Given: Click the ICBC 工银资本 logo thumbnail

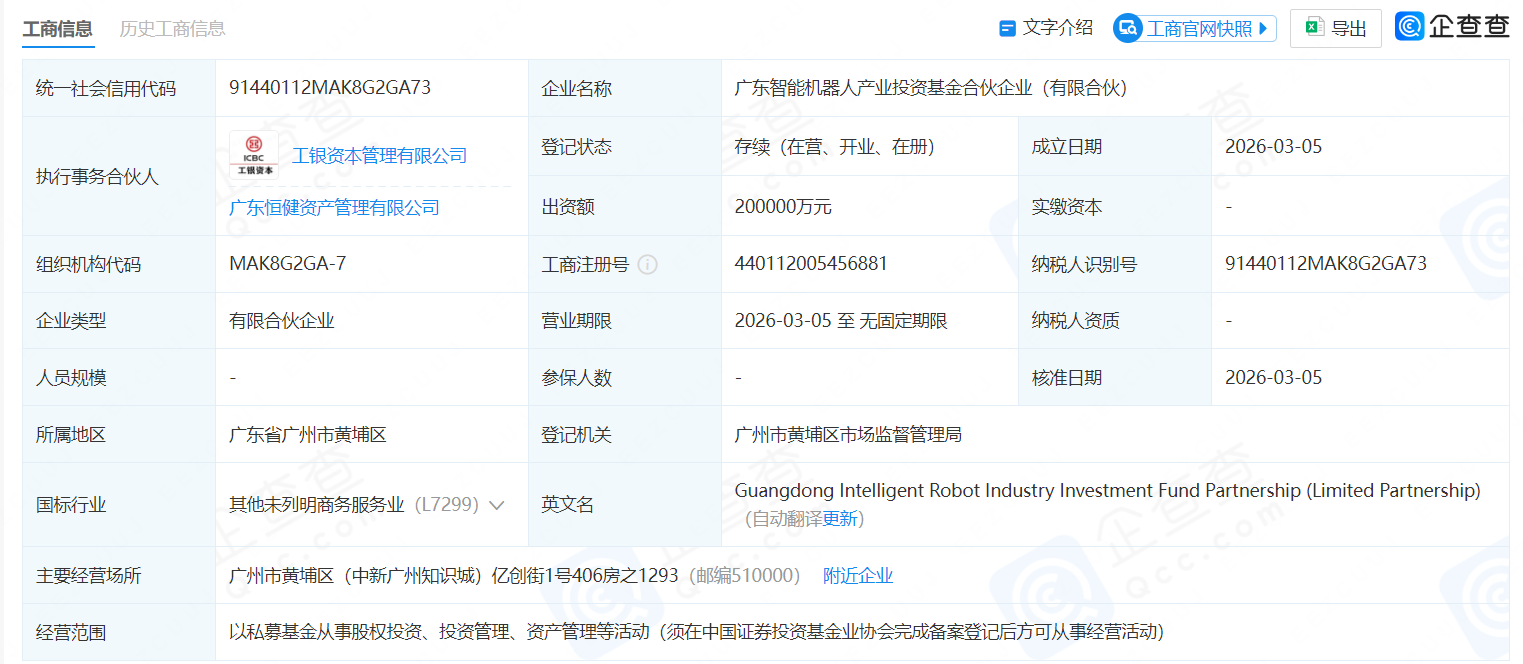Looking at the screenshot, I should point(254,155).
